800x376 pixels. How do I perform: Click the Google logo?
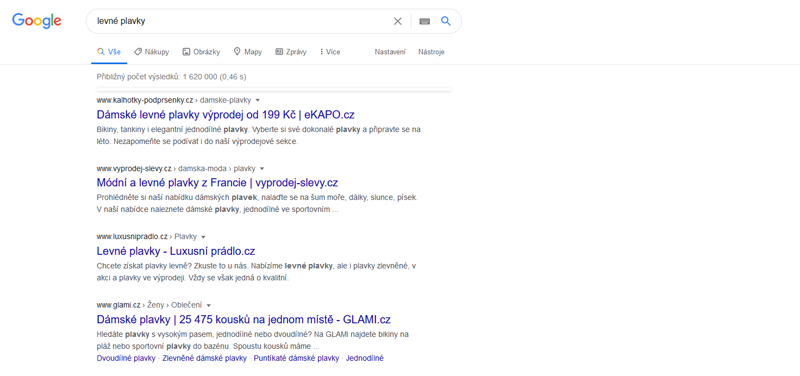[x=37, y=21]
